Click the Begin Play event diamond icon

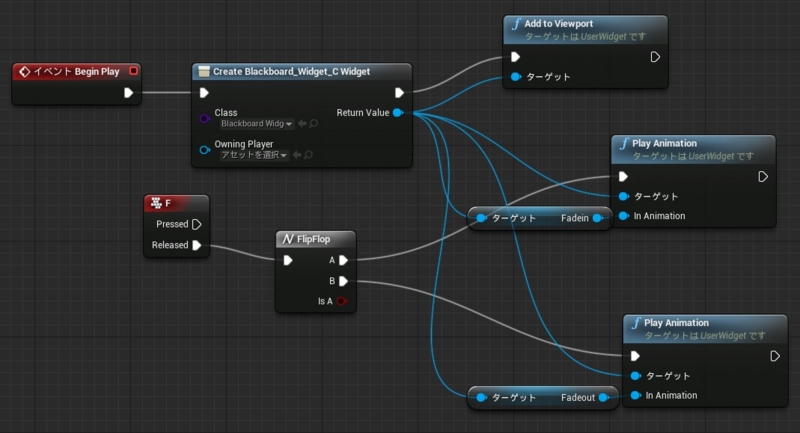[24, 72]
